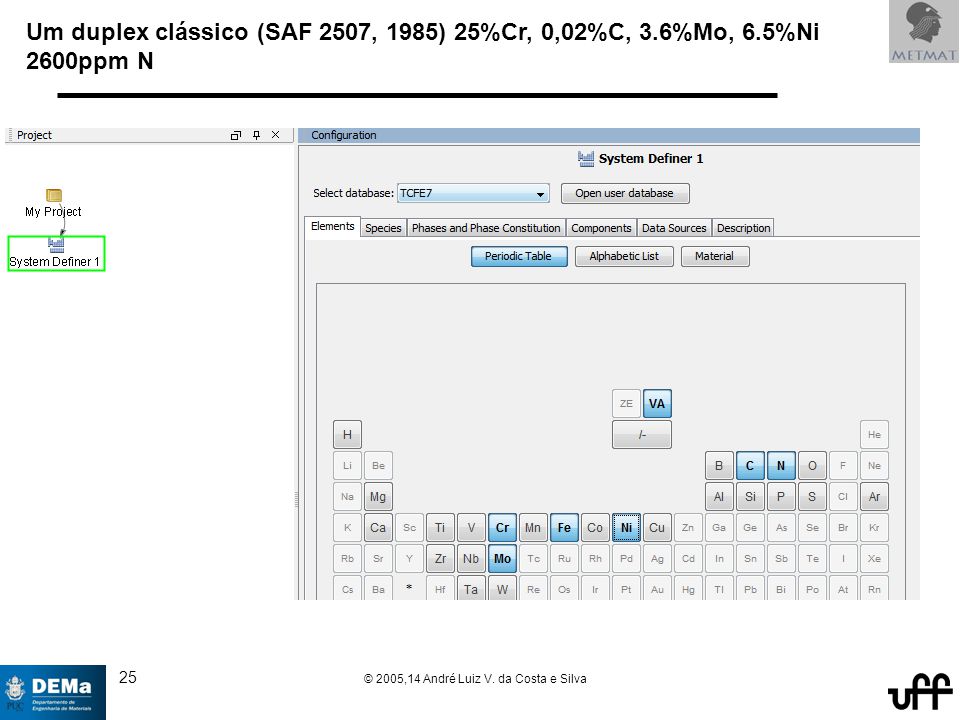Click the Configuration panel title bar
Screen dimensions: 960x720
(609, 135)
